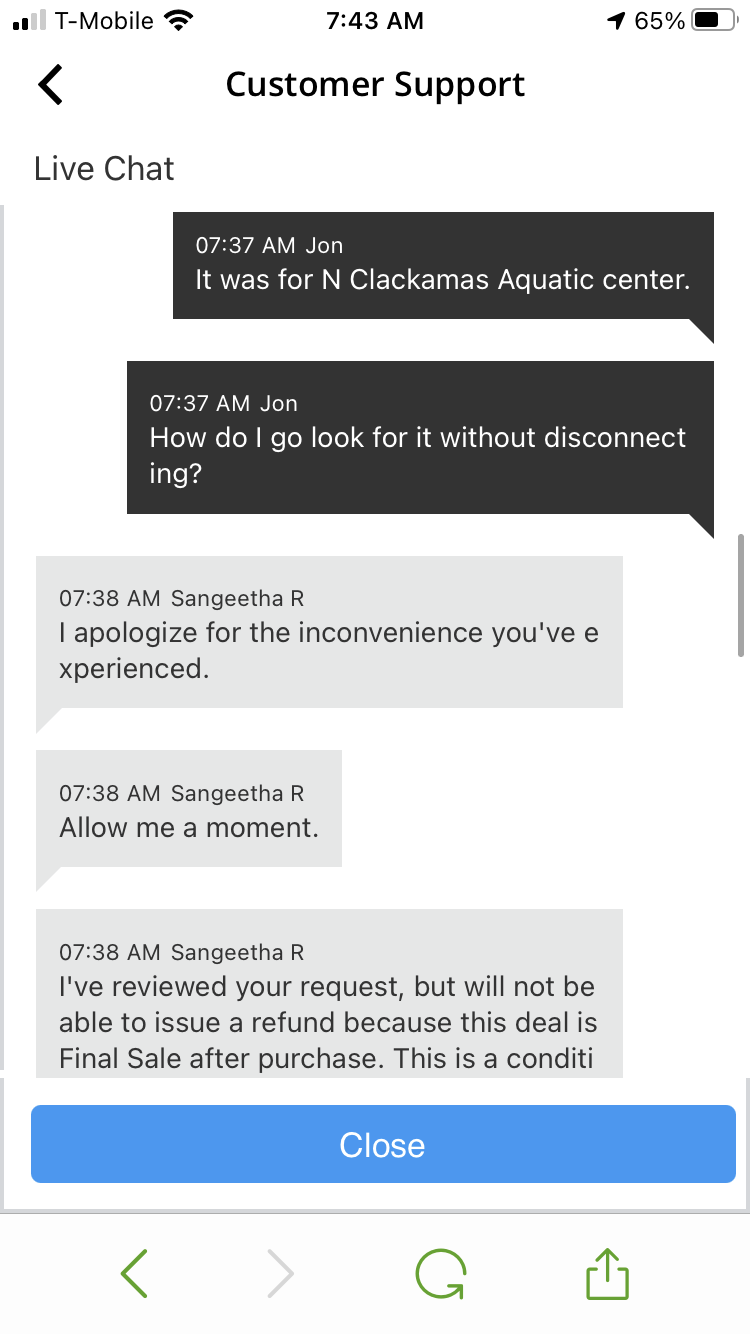The image size is (750, 1334).
Task: Tap the refresh/reload icon at the bottom
Action: (x=440, y=1273)
